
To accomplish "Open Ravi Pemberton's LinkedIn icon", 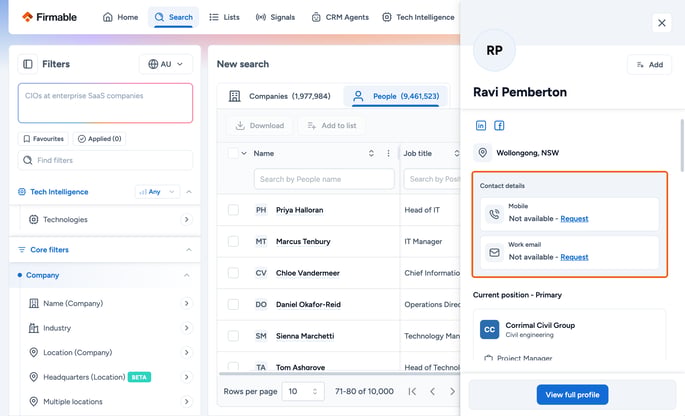I will pos(481,126).
